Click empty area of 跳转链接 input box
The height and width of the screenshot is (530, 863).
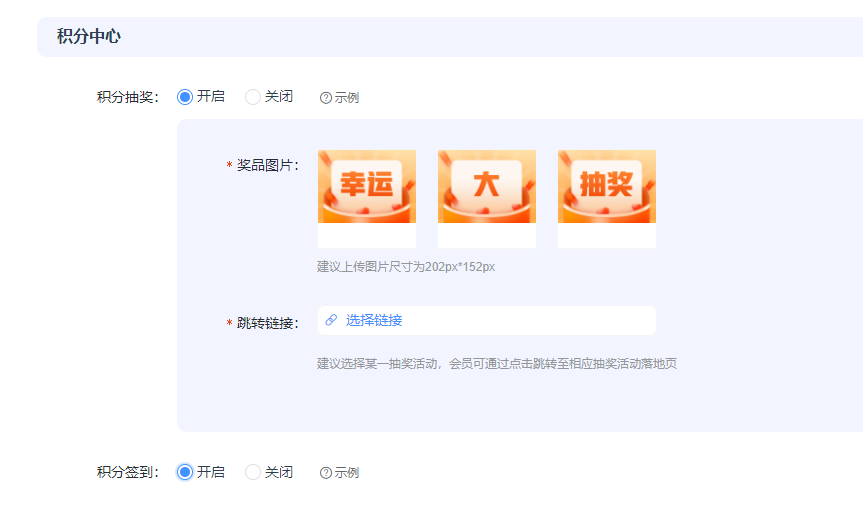540,320
